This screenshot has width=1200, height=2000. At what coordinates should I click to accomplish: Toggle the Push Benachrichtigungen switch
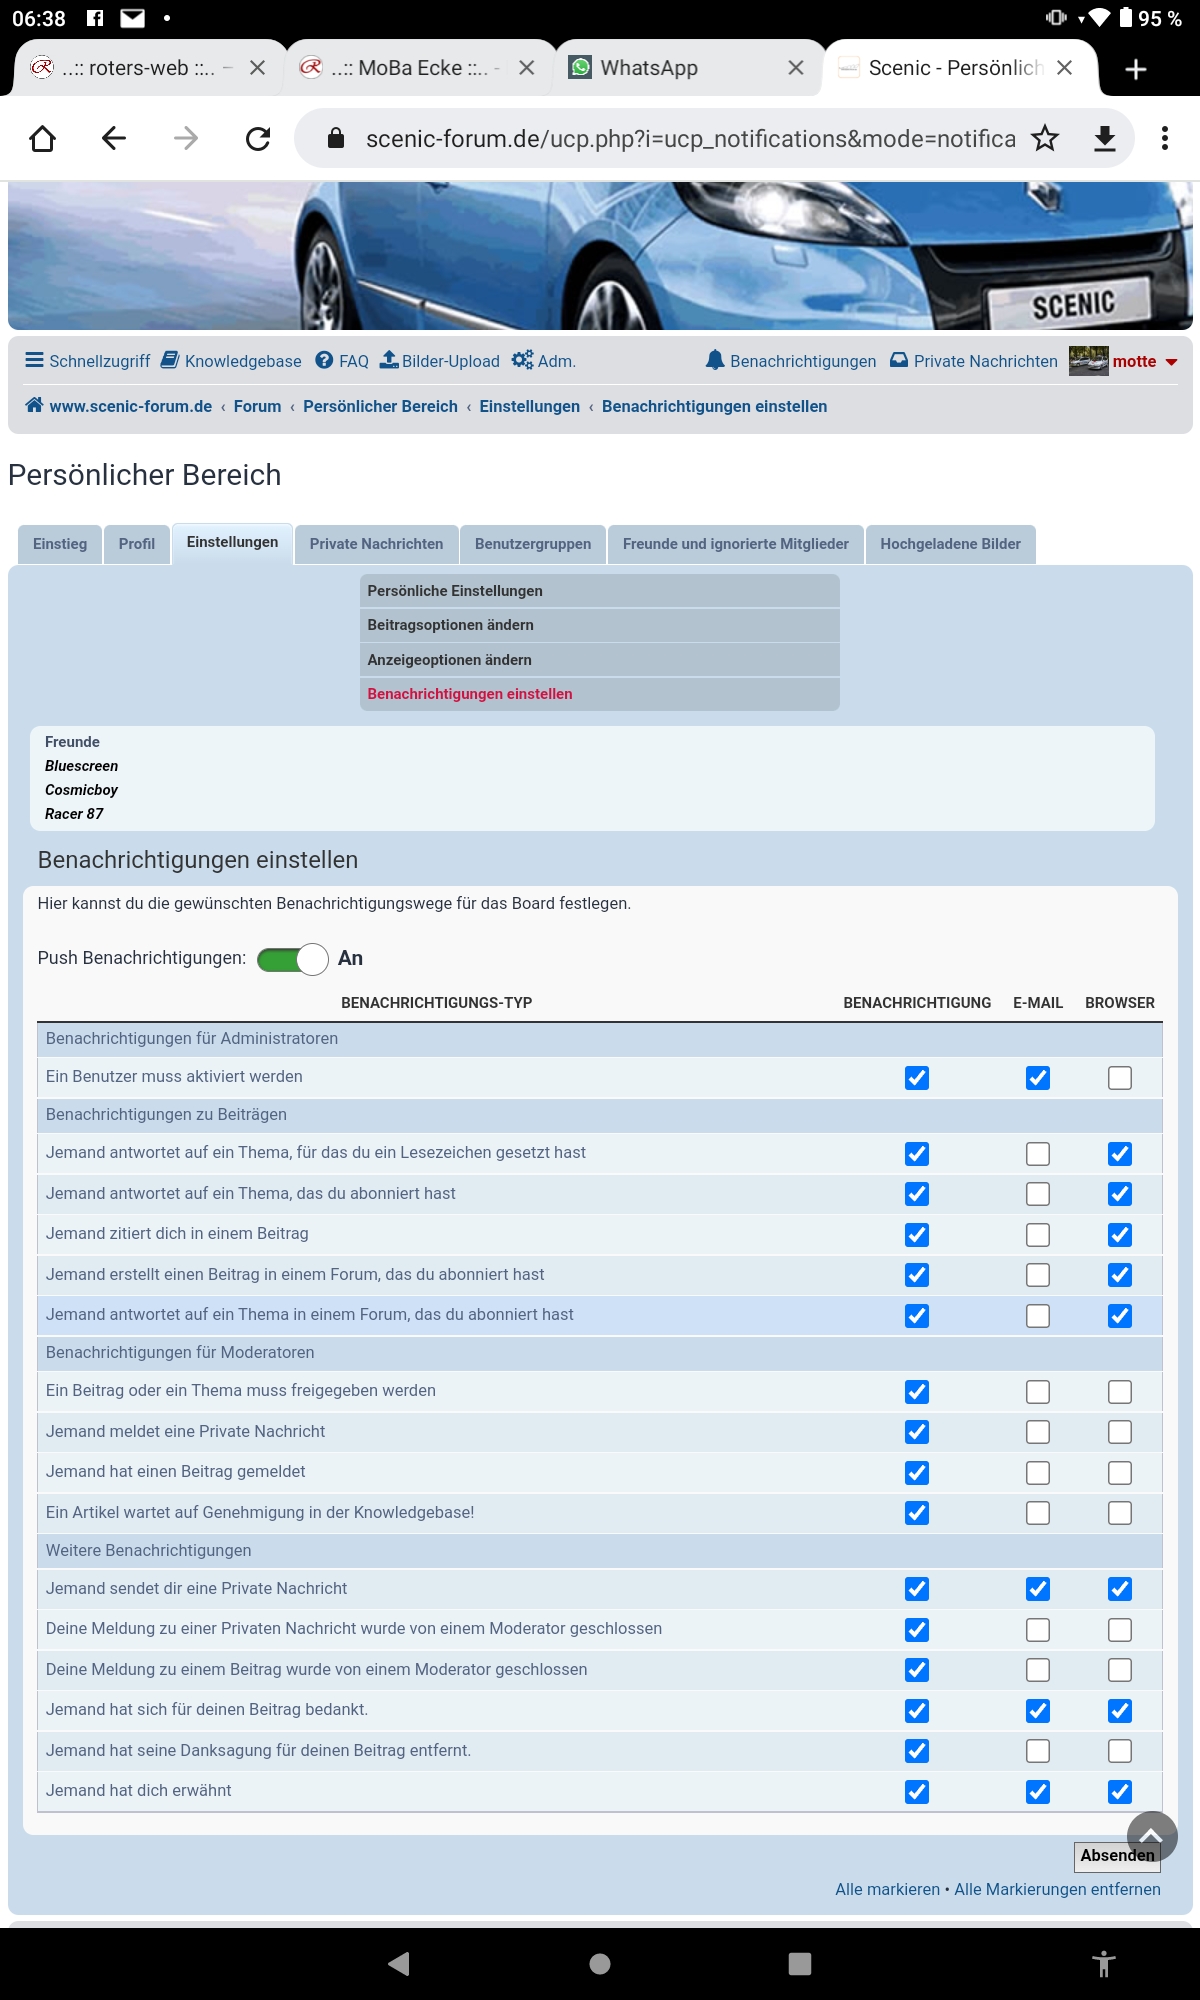293,959
